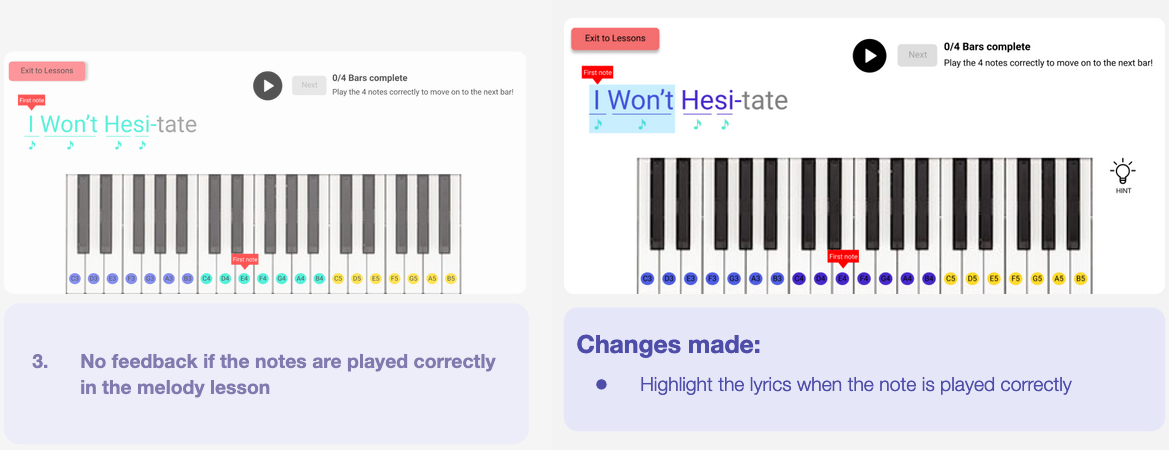Image resolution: width=1169 pixels, height=450 pixels.
Task: Click the word "Won't" in left lyrics
Action: click(69, 125)
